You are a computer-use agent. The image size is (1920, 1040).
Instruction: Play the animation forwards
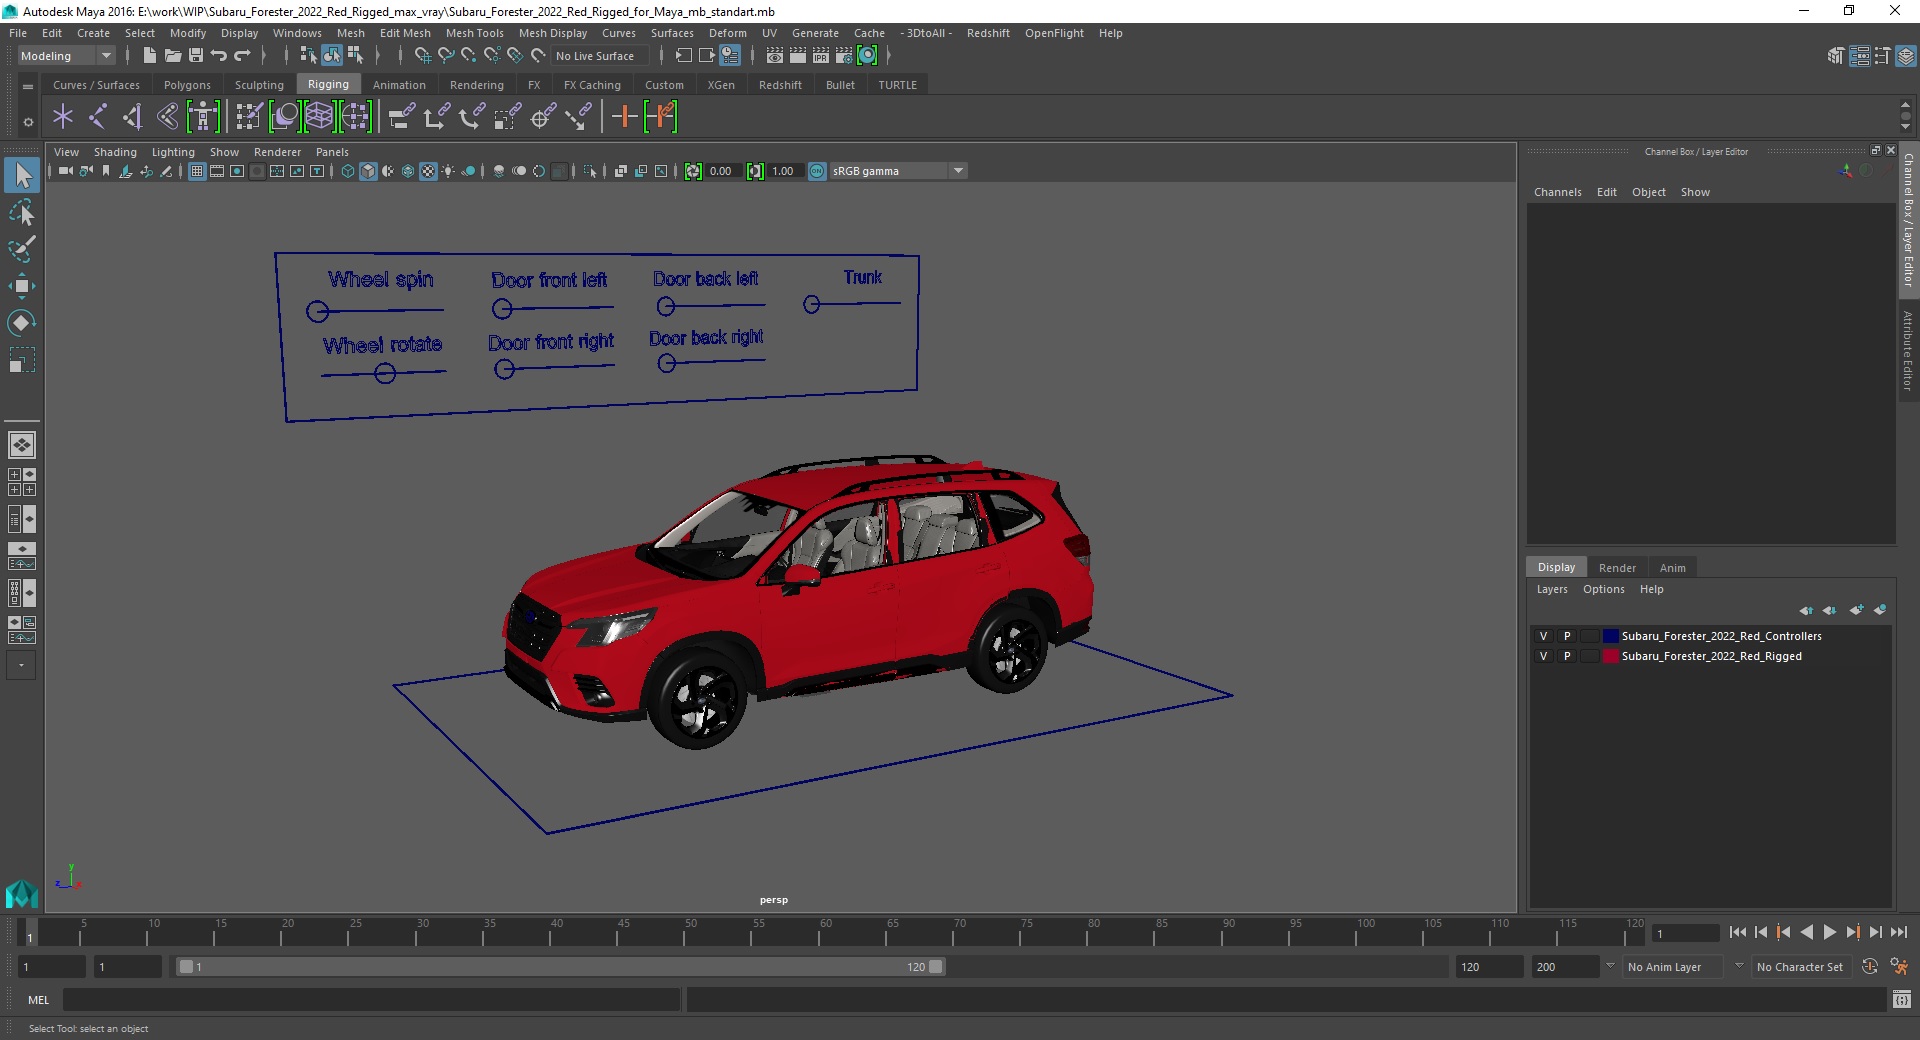click(1829, 932)
